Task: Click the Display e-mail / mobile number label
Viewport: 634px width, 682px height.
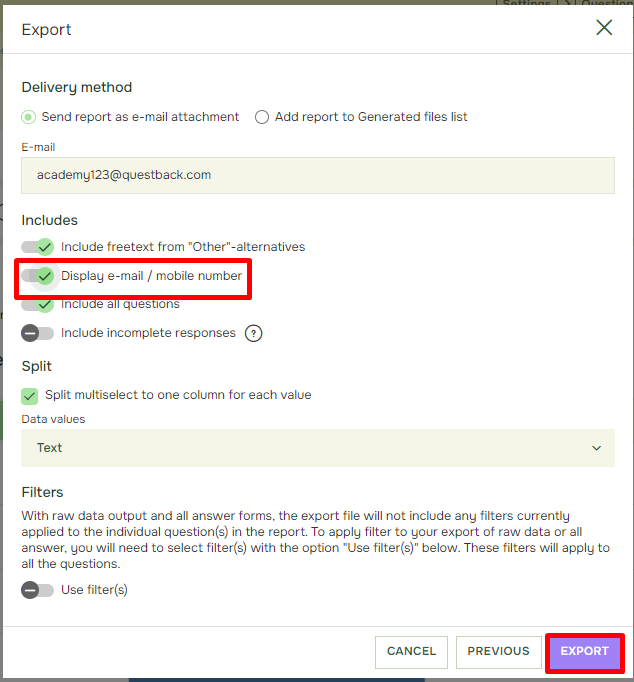Action: [x=151, y=276]
